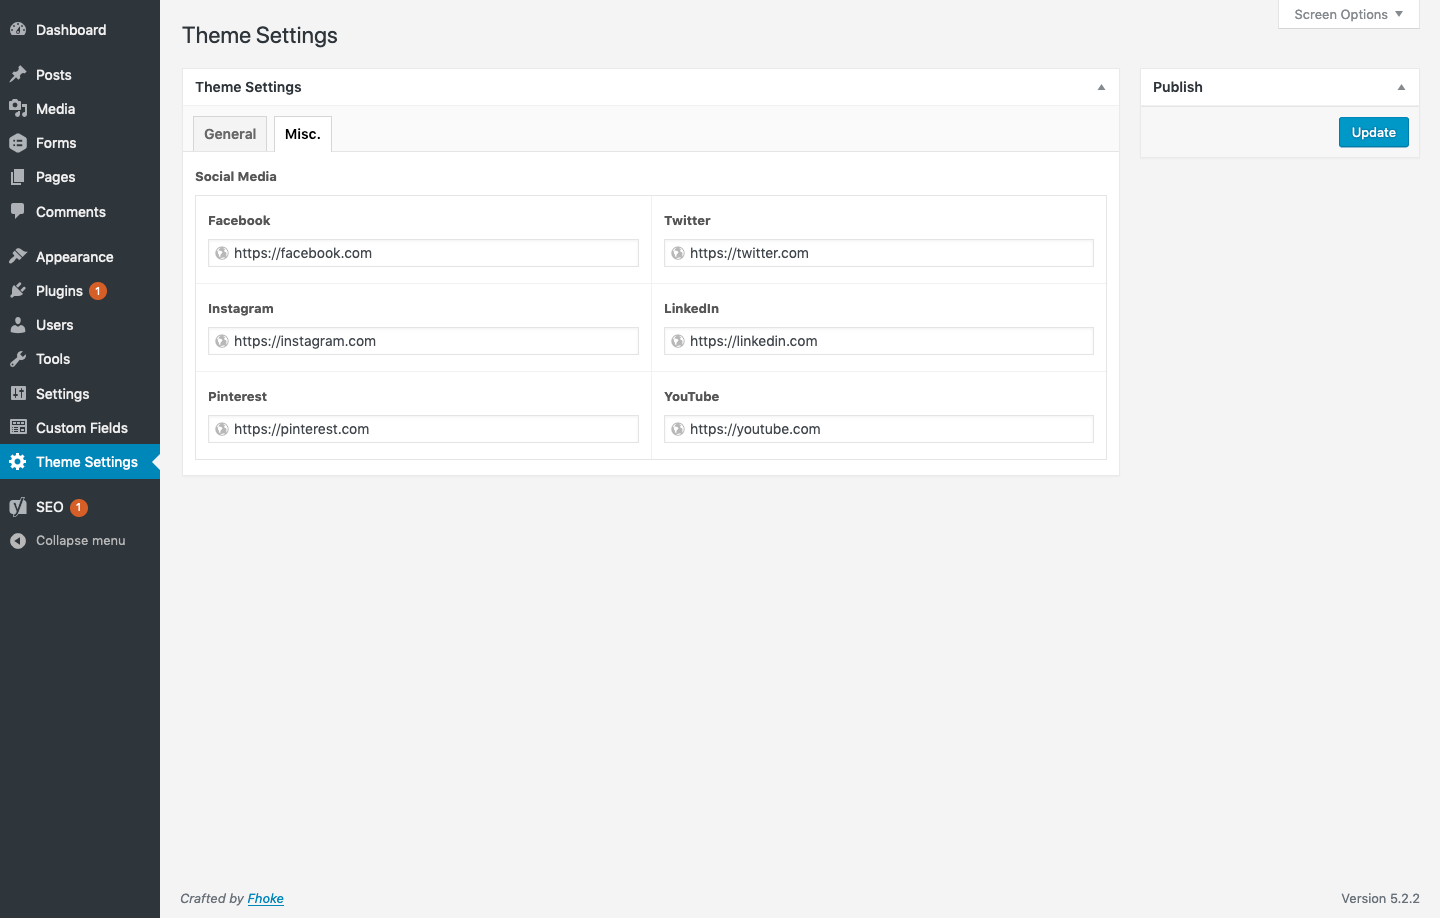Viewport: 1440px width, 918px height.
Task: Click the Media icon in sidebar
Action: pyautogui.click(x=18, y=108)
